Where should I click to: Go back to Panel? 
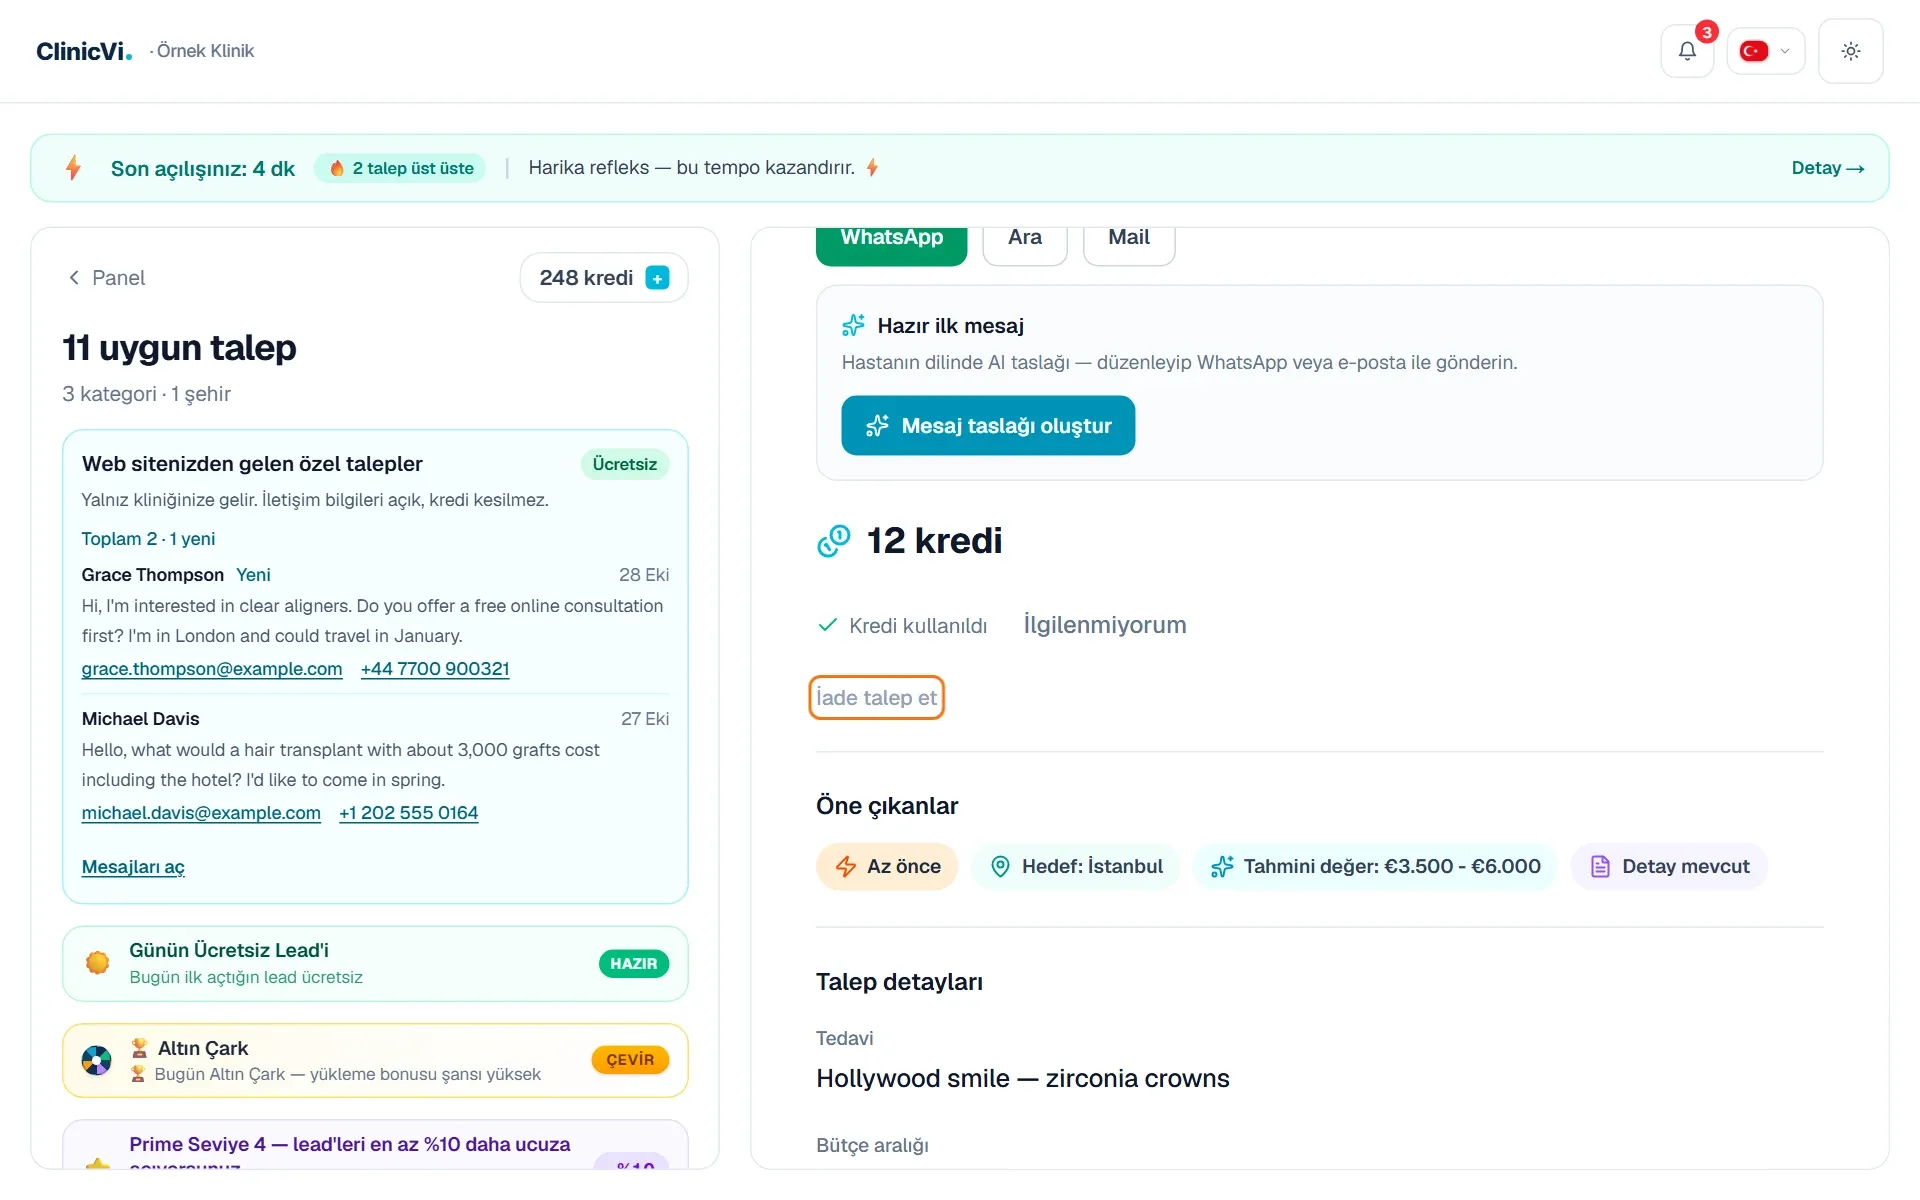point(106,278)
